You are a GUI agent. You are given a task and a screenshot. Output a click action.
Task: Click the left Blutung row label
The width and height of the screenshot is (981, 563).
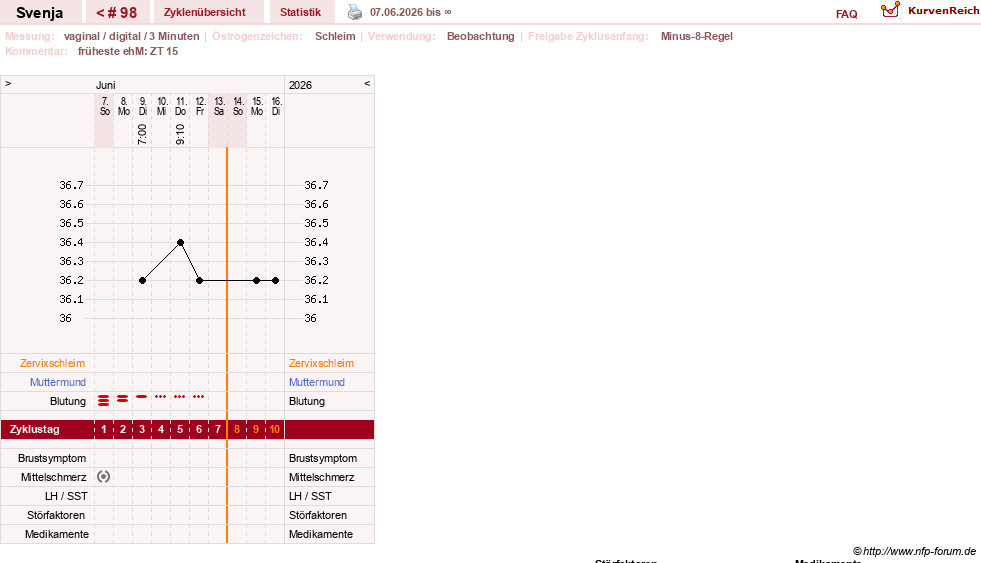tap(68, 402)
